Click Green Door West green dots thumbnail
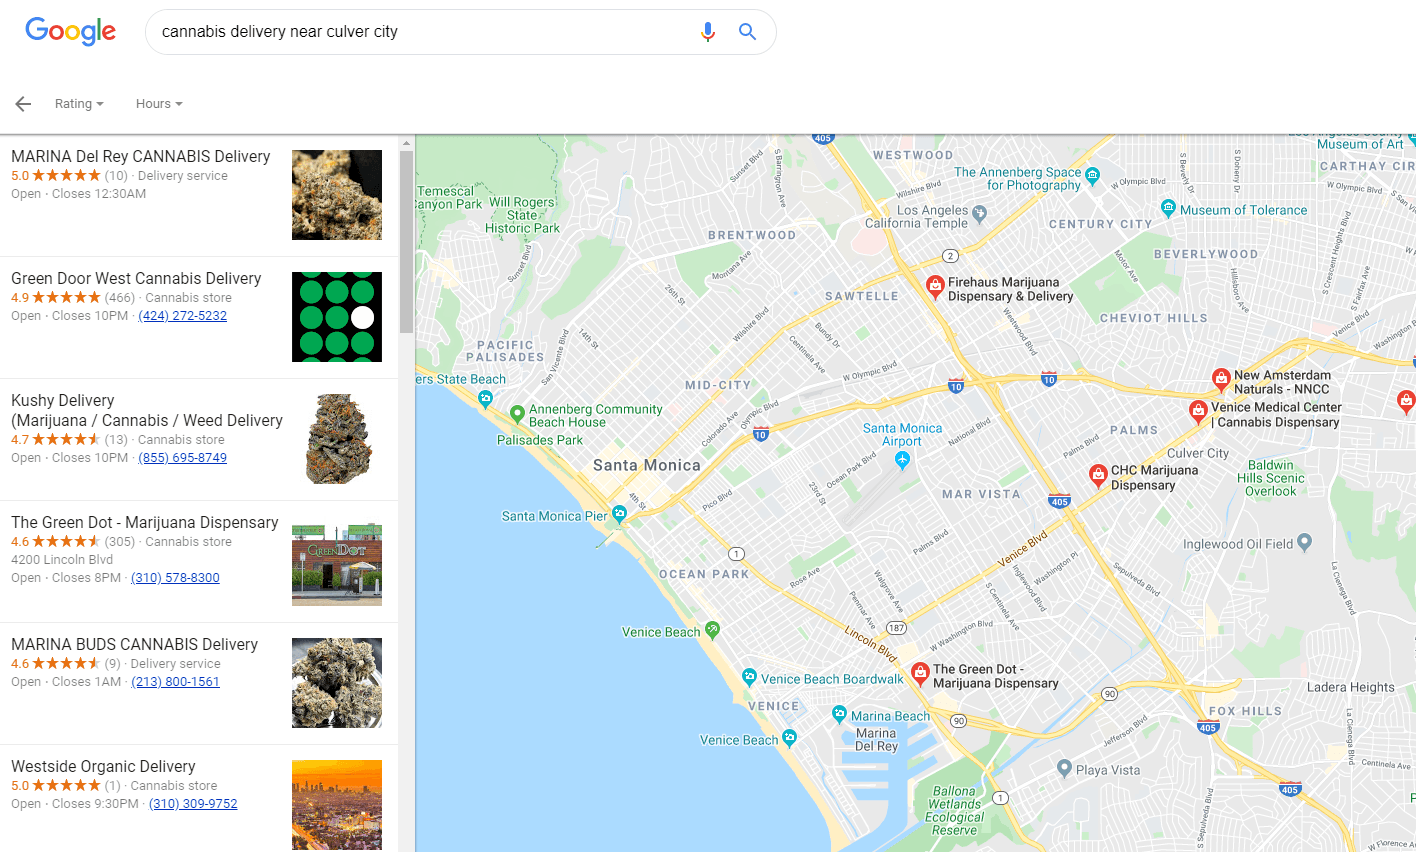Image resolution: width=1416 pixels, height=852 pixels. coord(337,317)
